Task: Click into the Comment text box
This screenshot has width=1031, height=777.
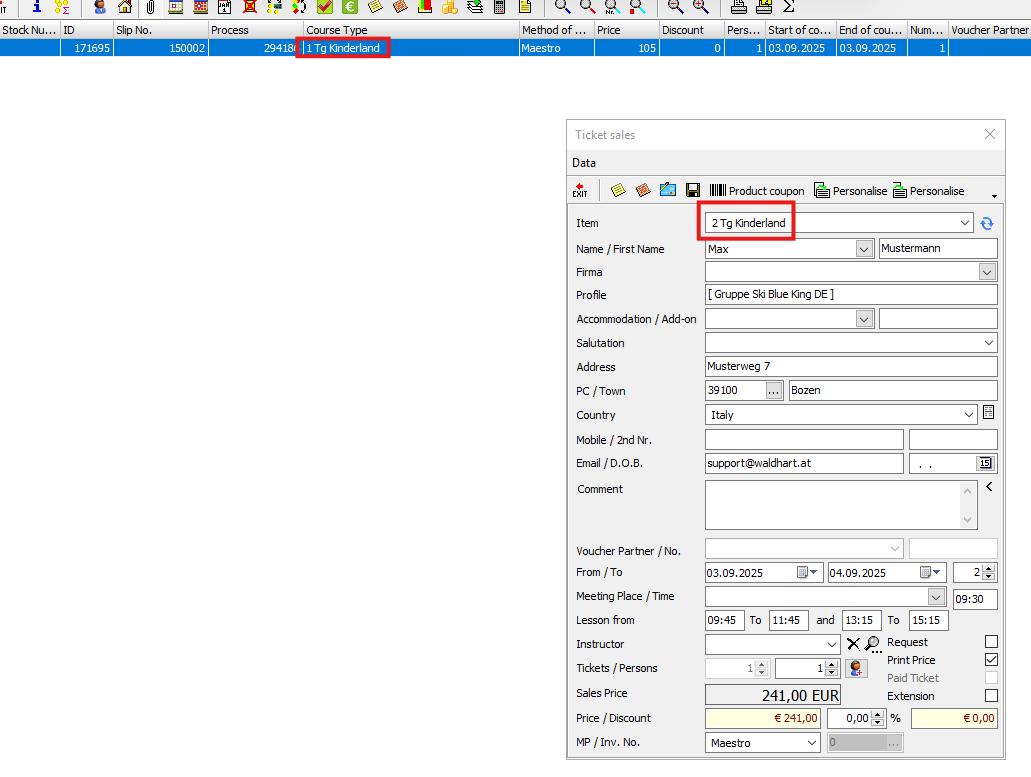Action: (832, 505)
